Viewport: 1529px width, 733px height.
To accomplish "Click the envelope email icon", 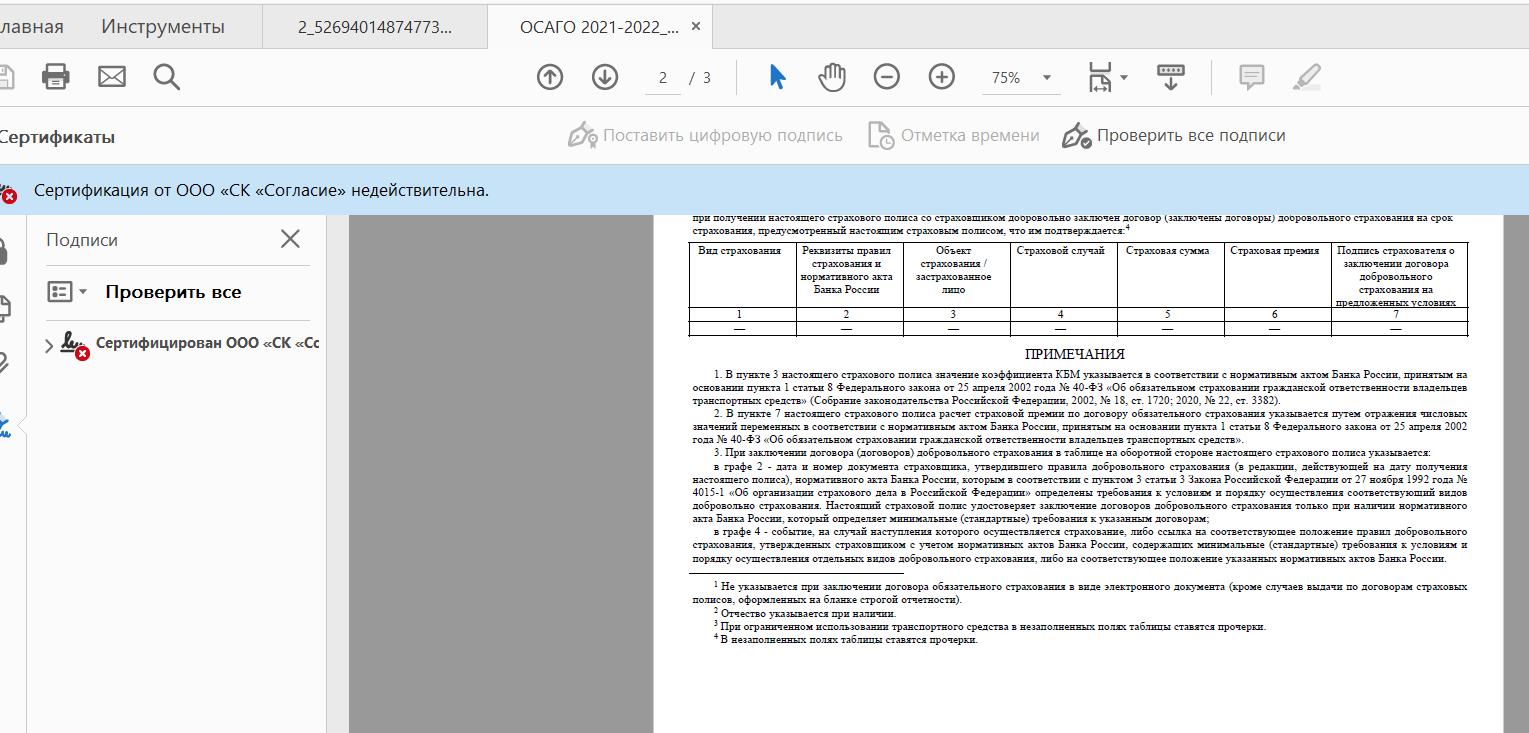I will 111,77.
